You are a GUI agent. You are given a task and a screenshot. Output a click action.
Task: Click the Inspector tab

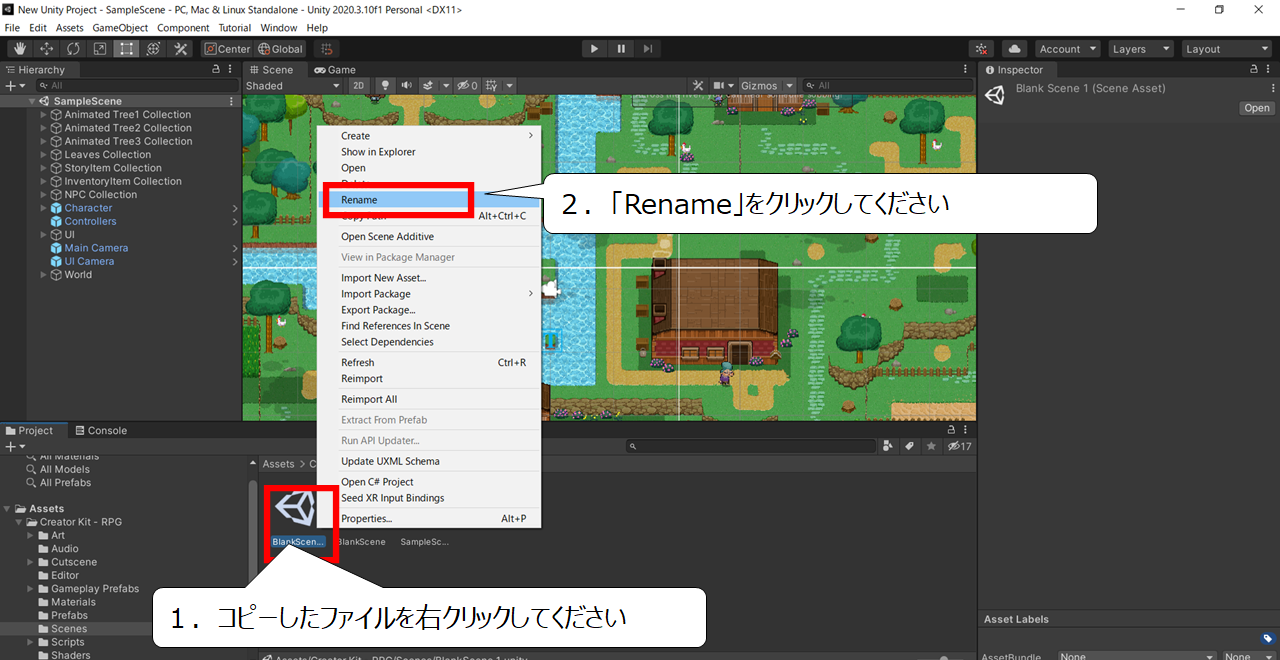(1014, 70)
